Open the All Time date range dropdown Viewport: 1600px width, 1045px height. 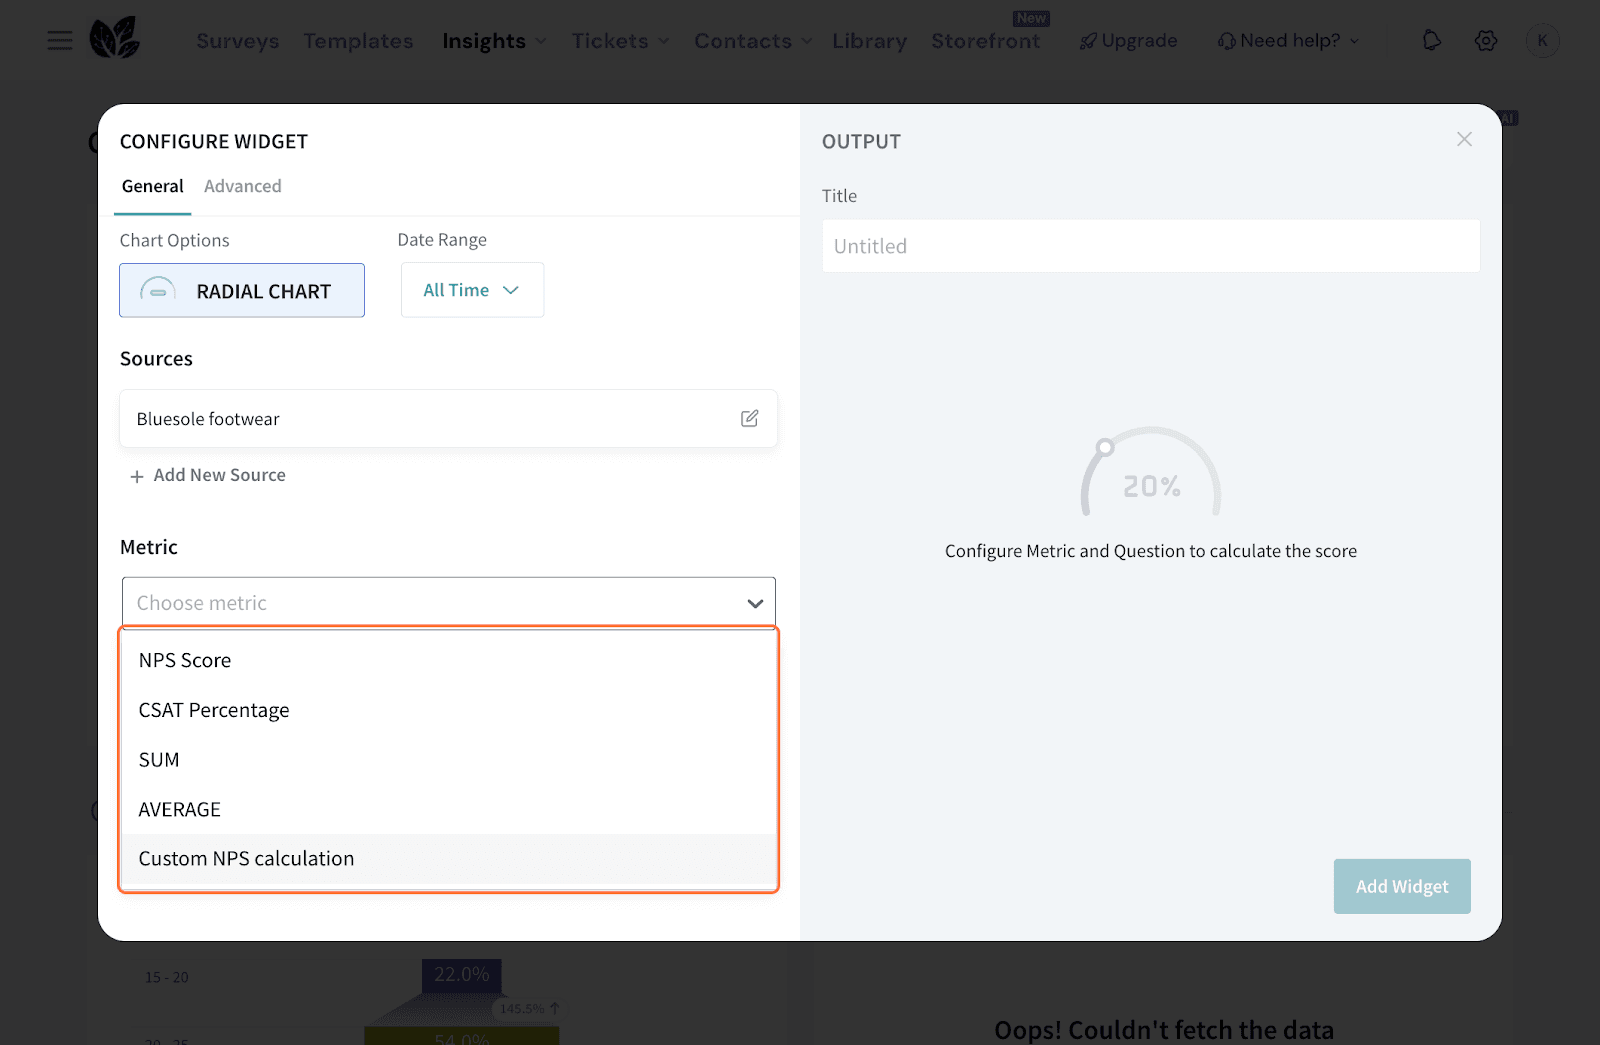471,289
